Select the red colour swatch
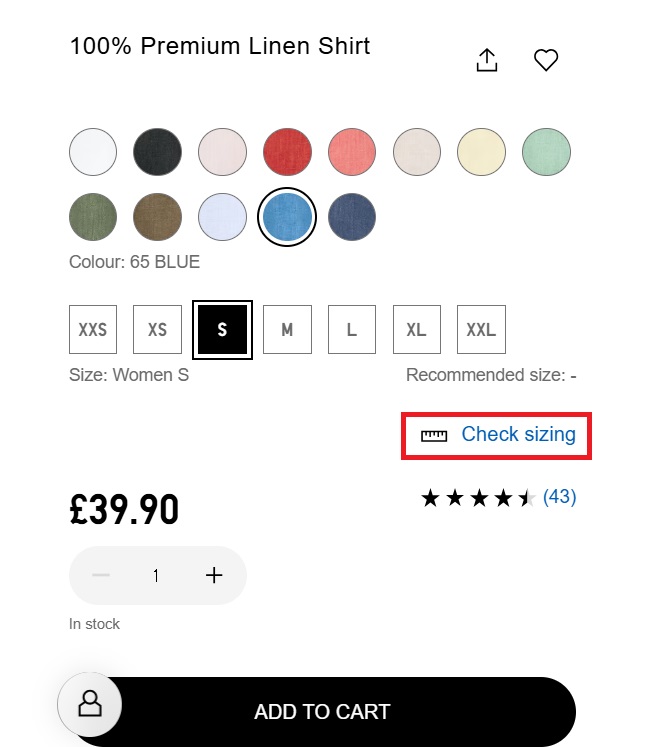Screen dimensions: 661x747 [287, 153]
